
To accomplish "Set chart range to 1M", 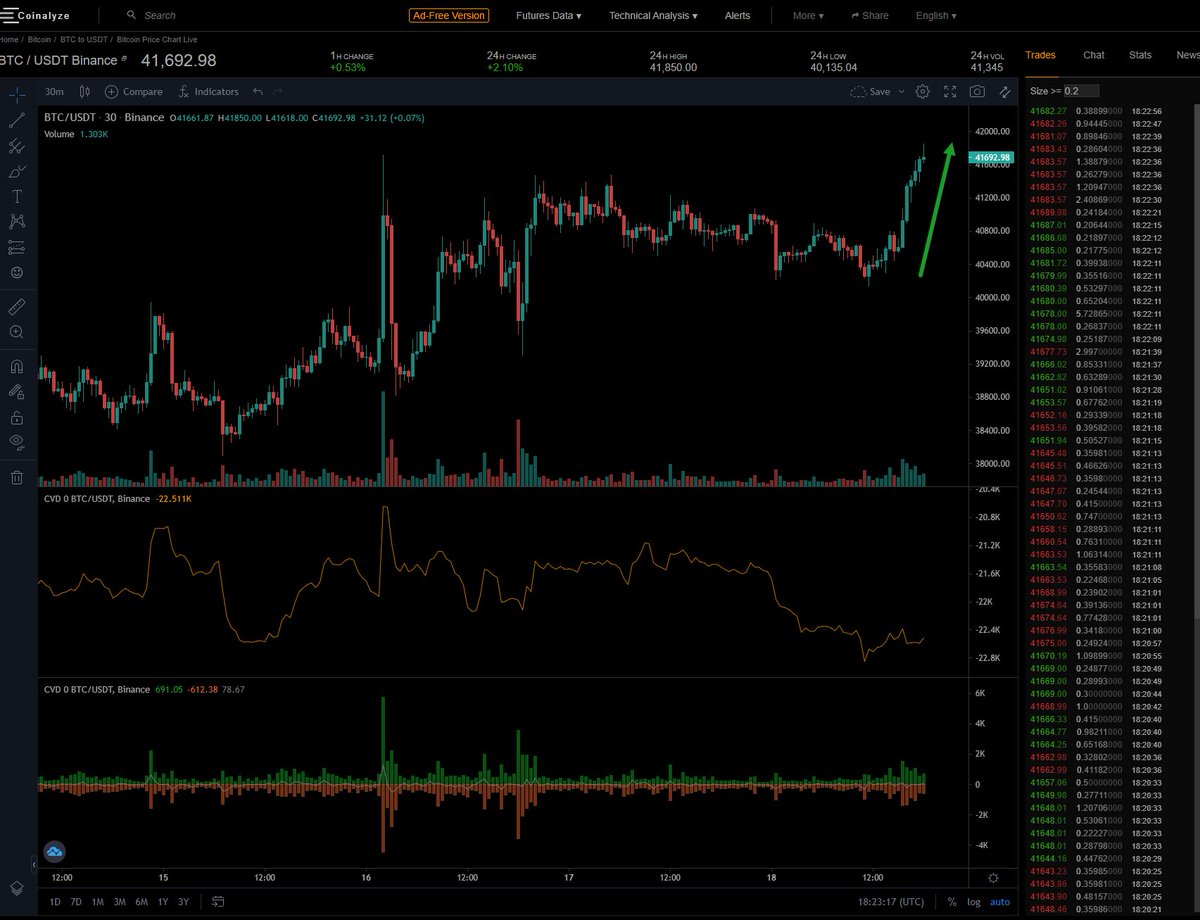I will tap(98, 902).
